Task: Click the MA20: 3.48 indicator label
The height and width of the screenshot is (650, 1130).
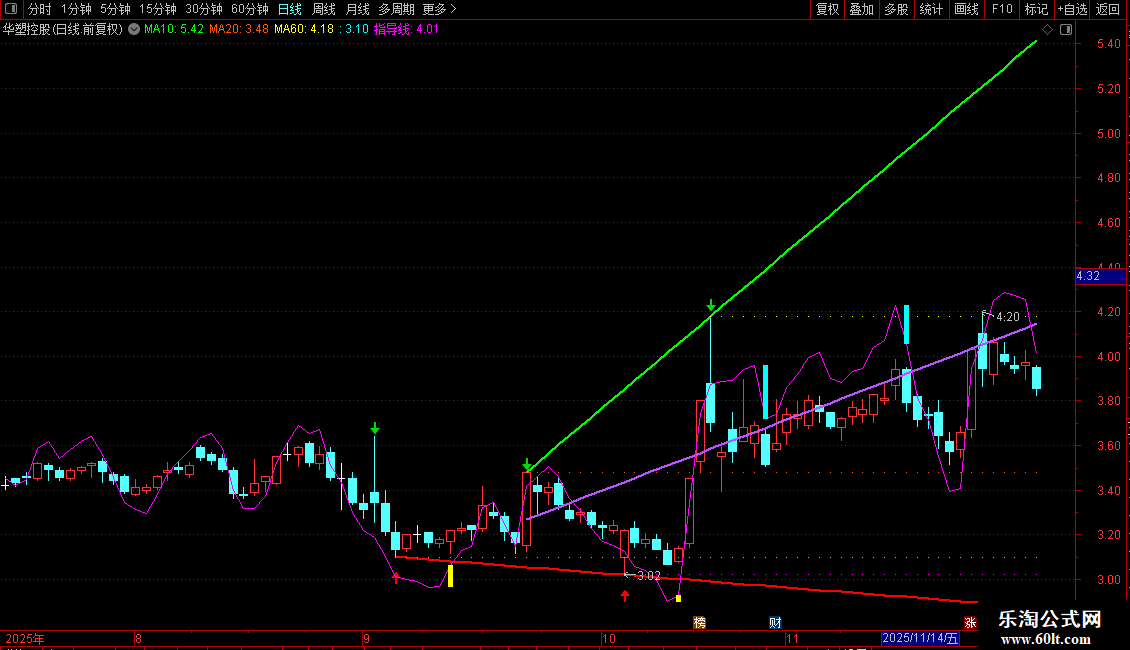Action: (239, 29)
